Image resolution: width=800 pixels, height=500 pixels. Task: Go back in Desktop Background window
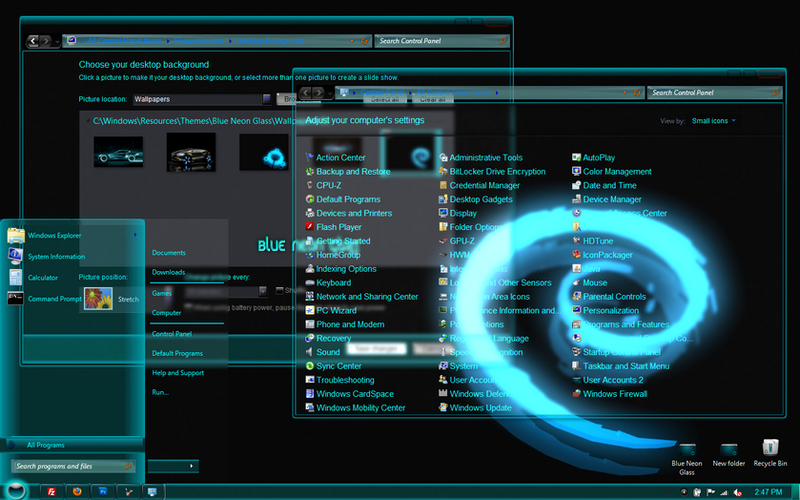point(33,41)
